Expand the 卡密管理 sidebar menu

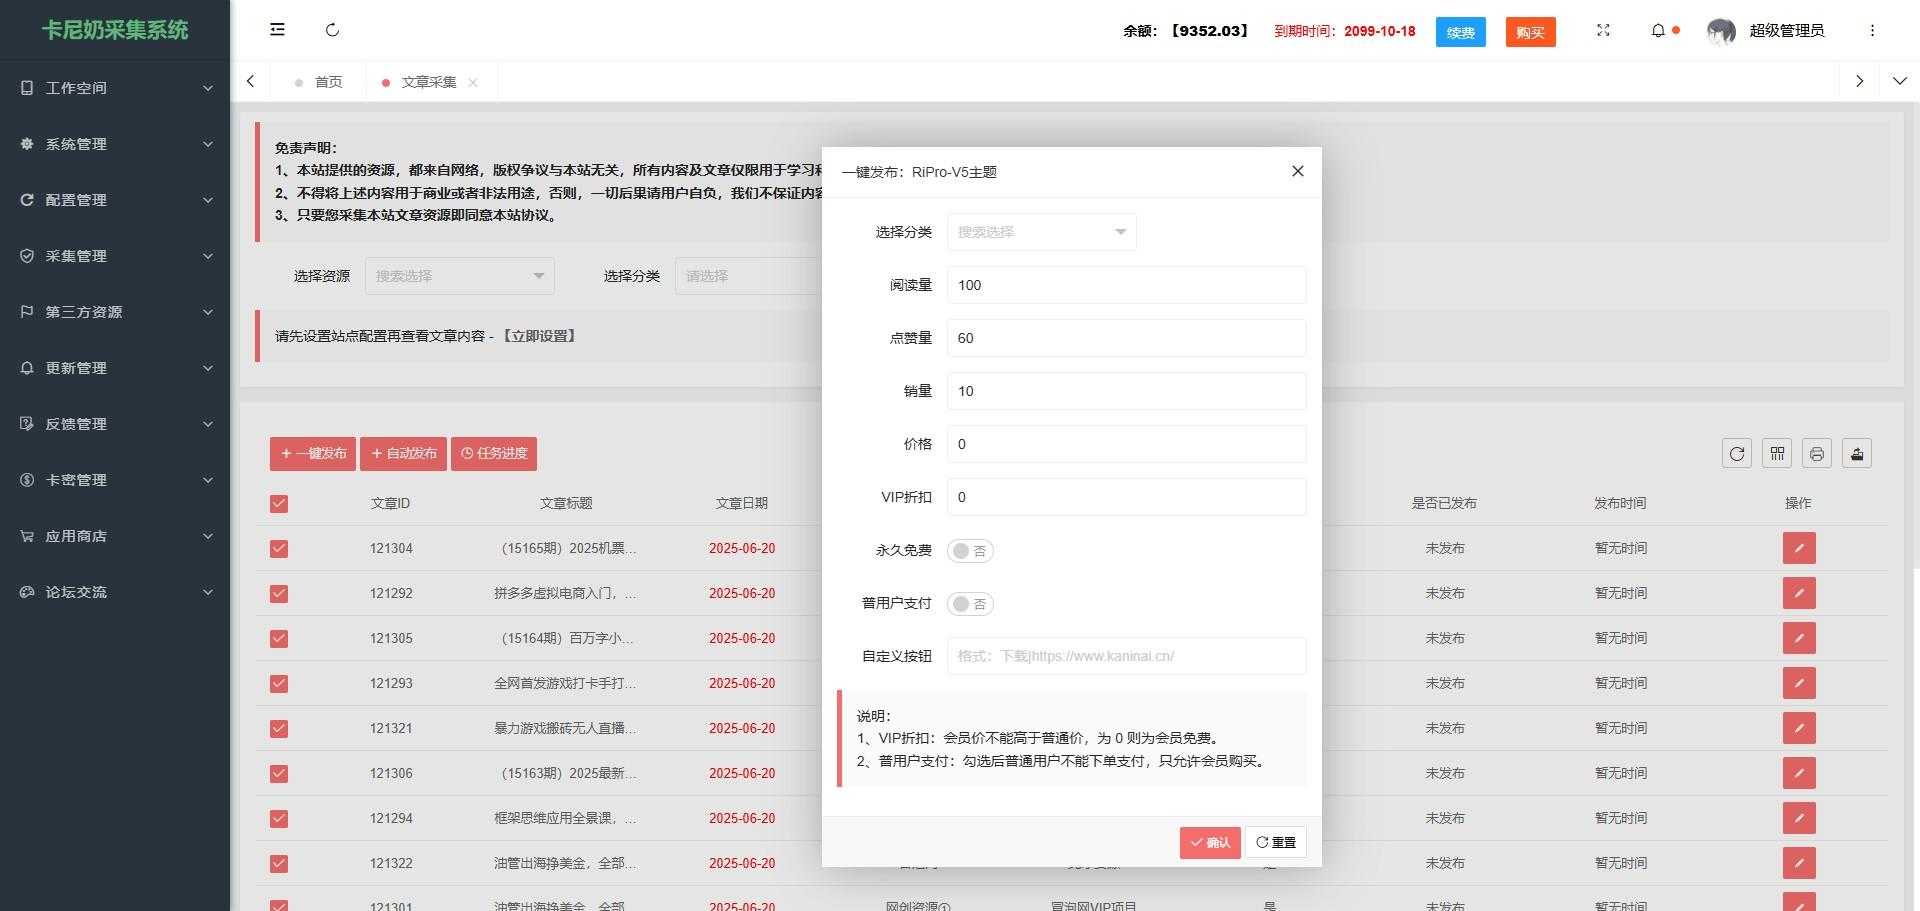tap(115, 480)
